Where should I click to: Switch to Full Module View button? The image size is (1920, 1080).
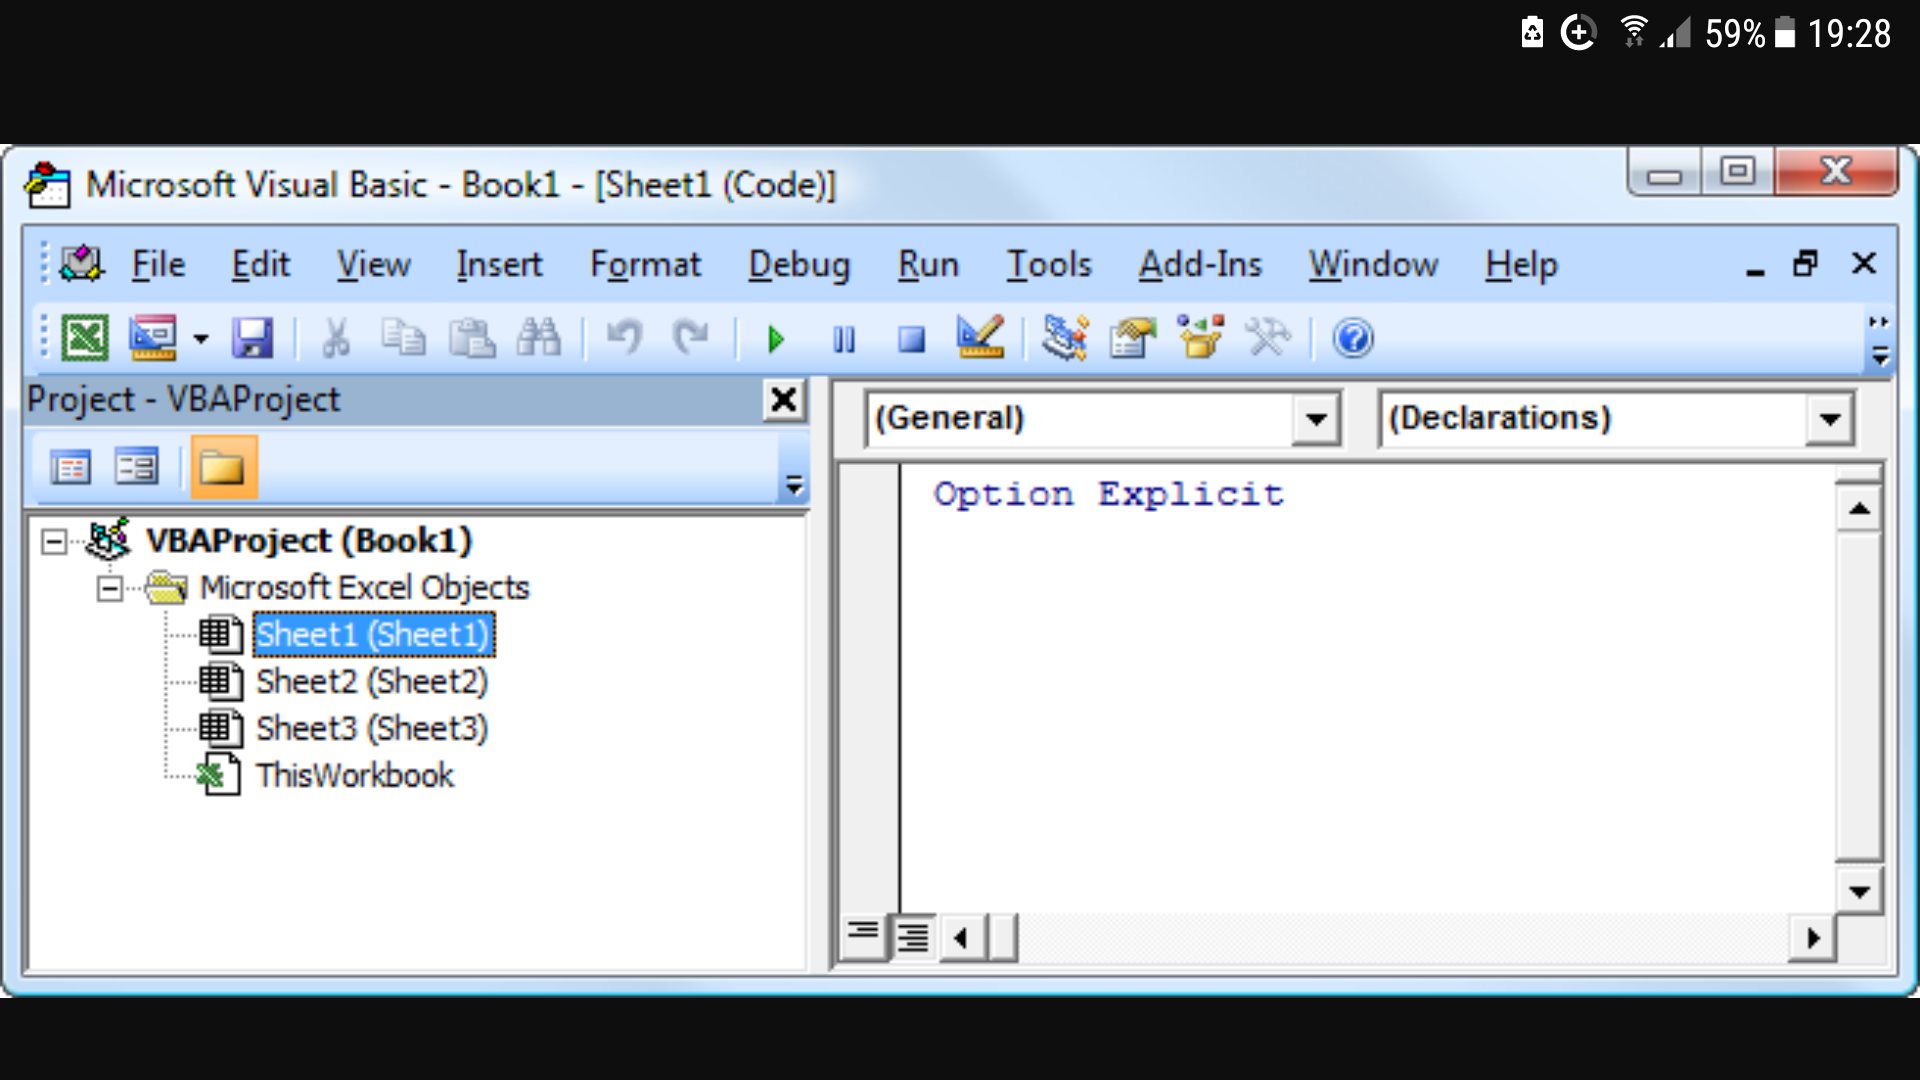[913, 937]
